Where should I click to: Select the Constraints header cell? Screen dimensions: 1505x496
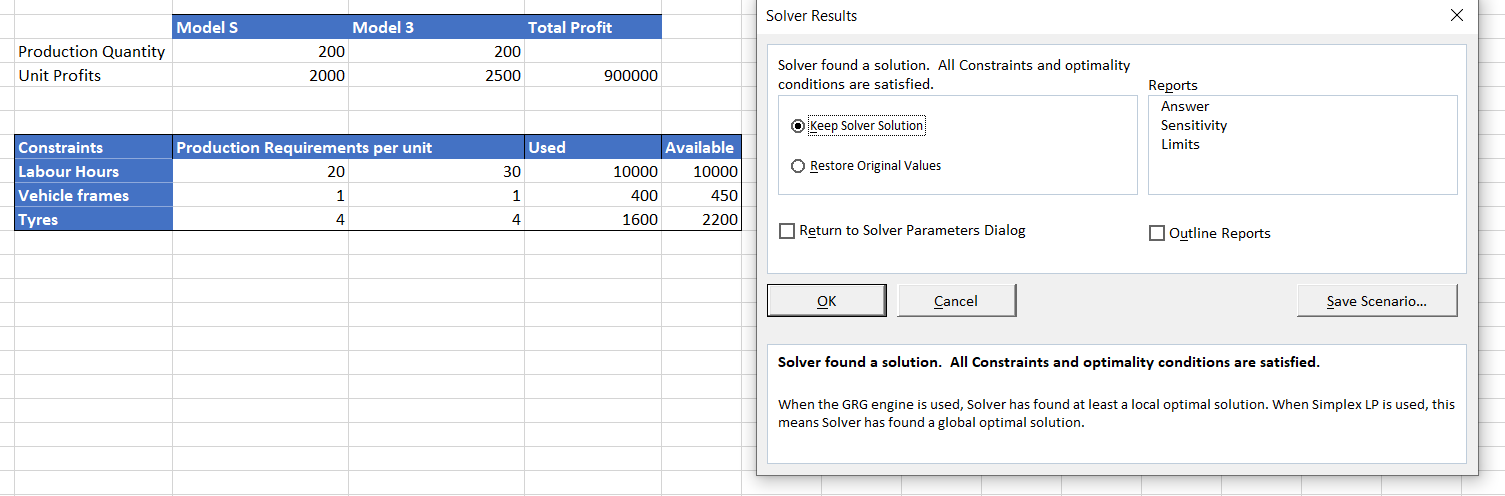click(x=93, y=148)
